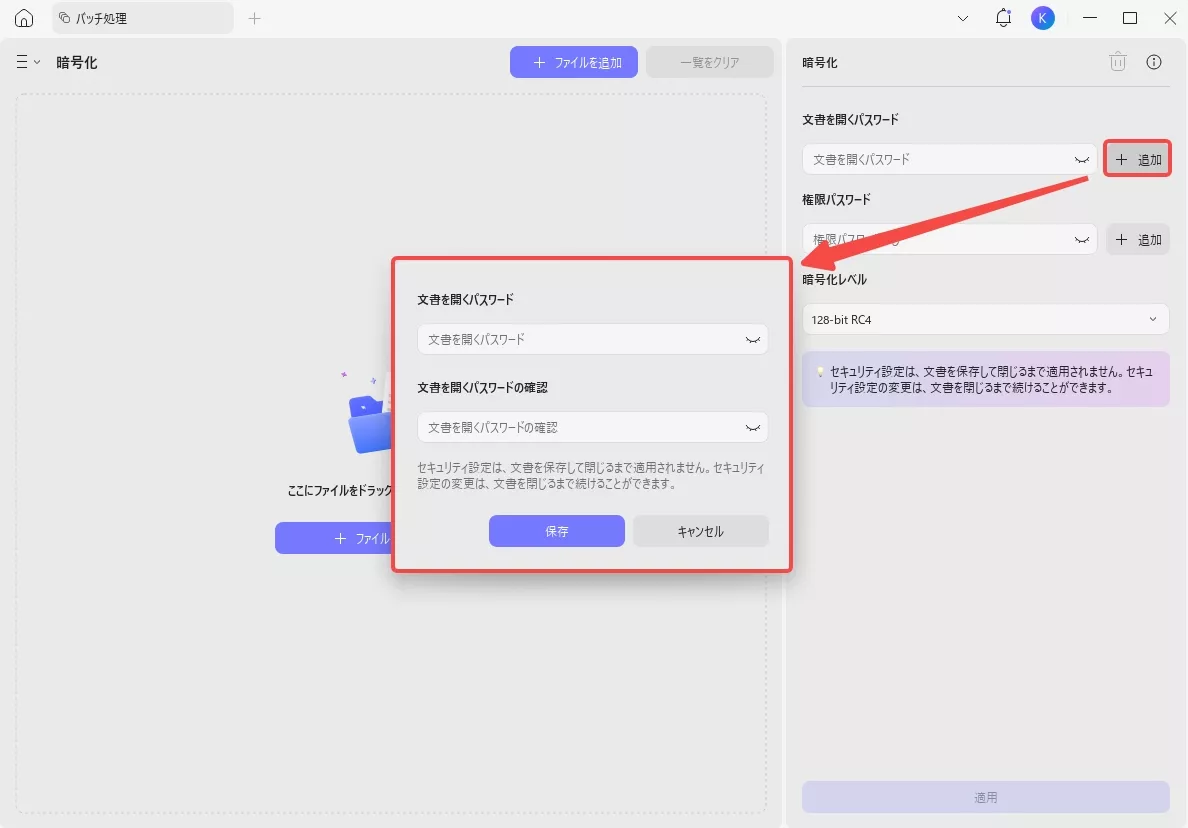Click the disabled 適用 button

coord(986,796)
